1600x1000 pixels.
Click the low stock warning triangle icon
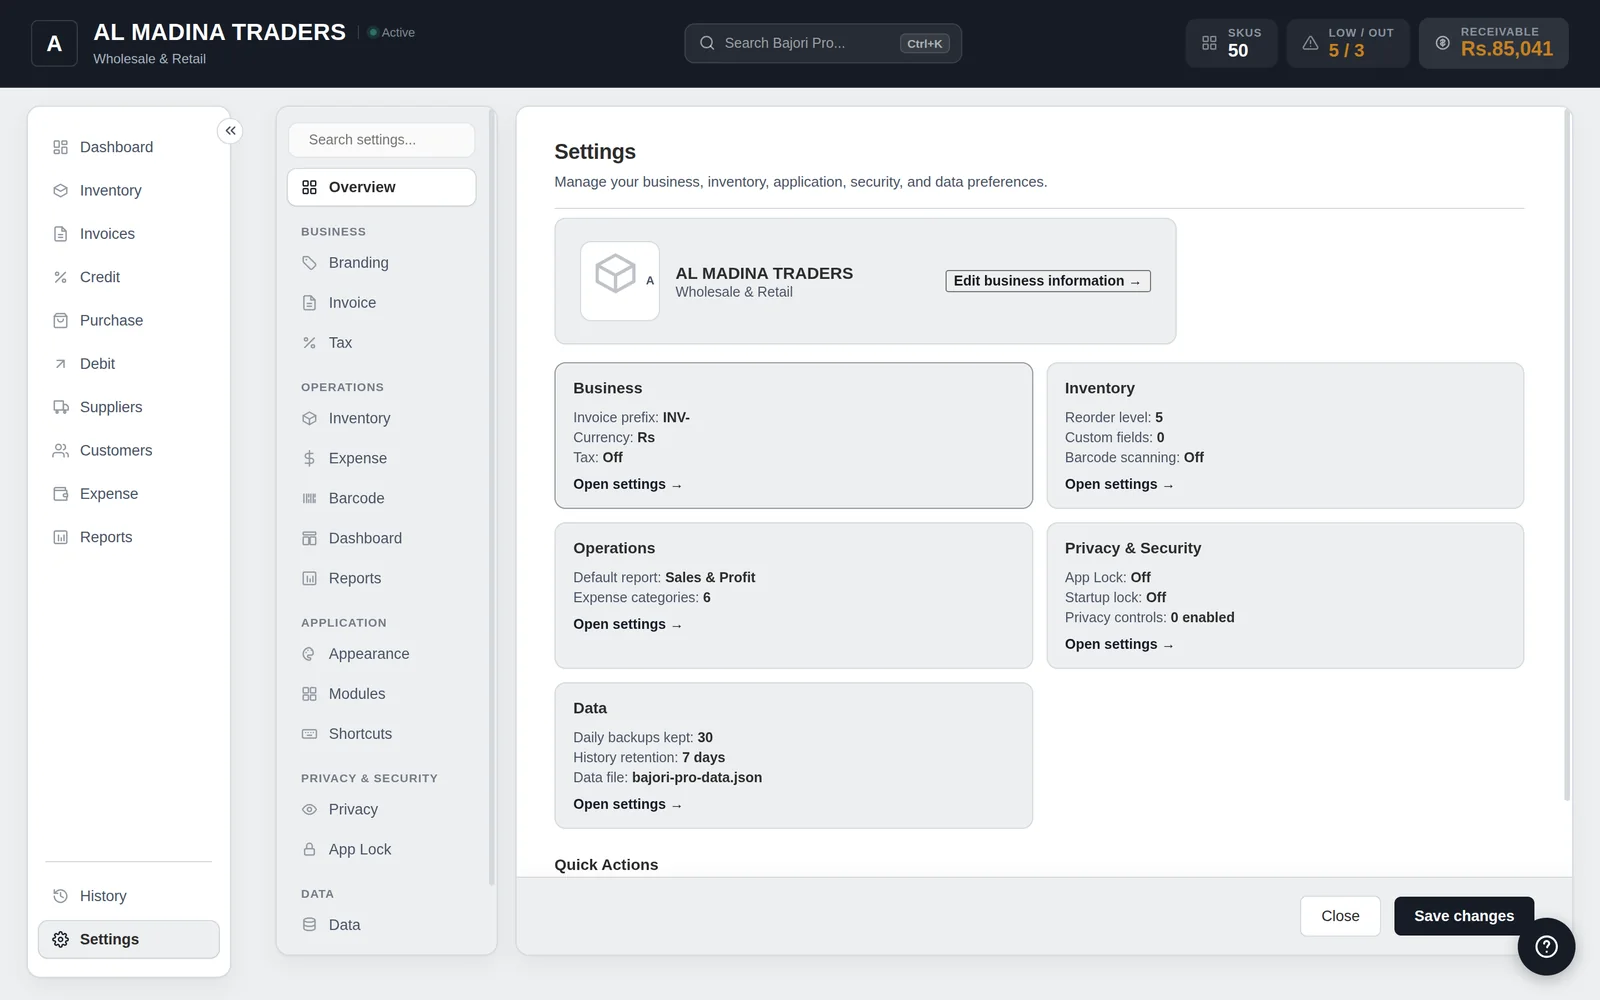click(1310, 43)
